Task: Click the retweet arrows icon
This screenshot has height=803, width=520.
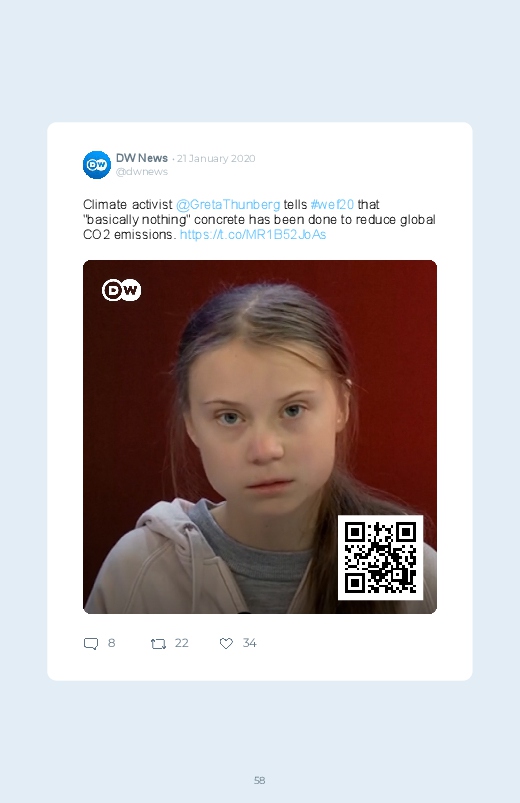Action: click(158, 644)
